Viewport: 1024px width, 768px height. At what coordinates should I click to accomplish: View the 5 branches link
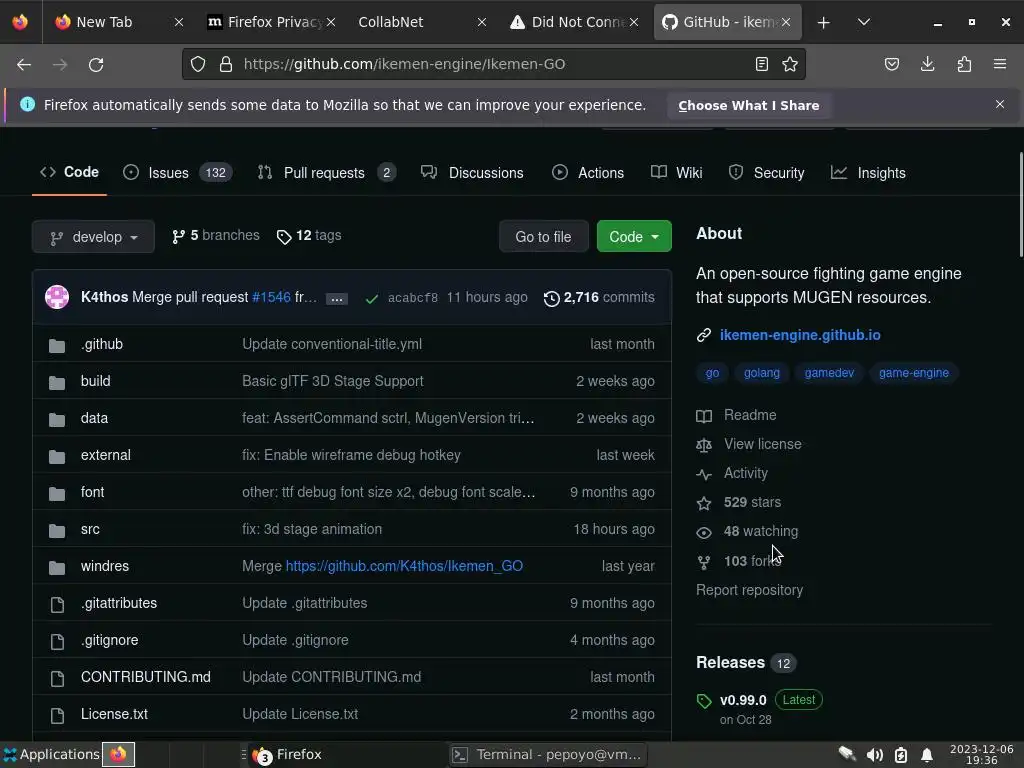[x=216, y=236]
